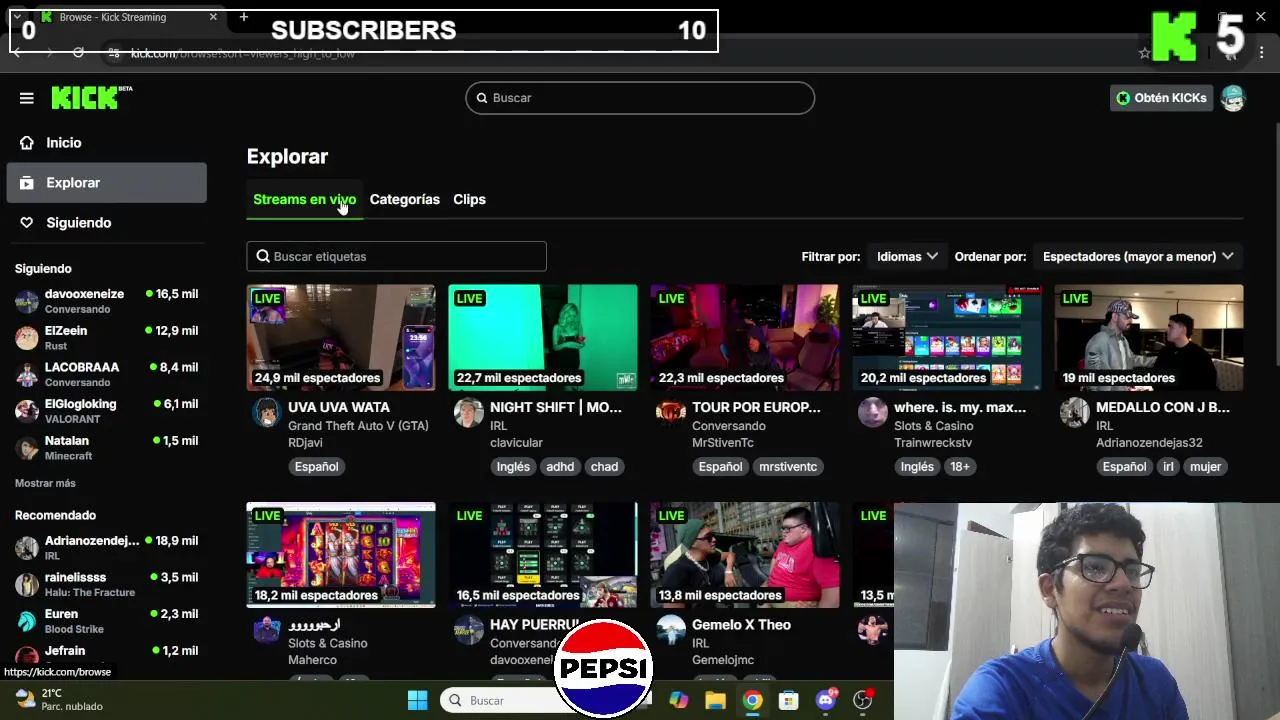Open where. is. my. max stream thumbnail
The height and width of the screenshot is (720, 1280).
(x=947, y=338)
